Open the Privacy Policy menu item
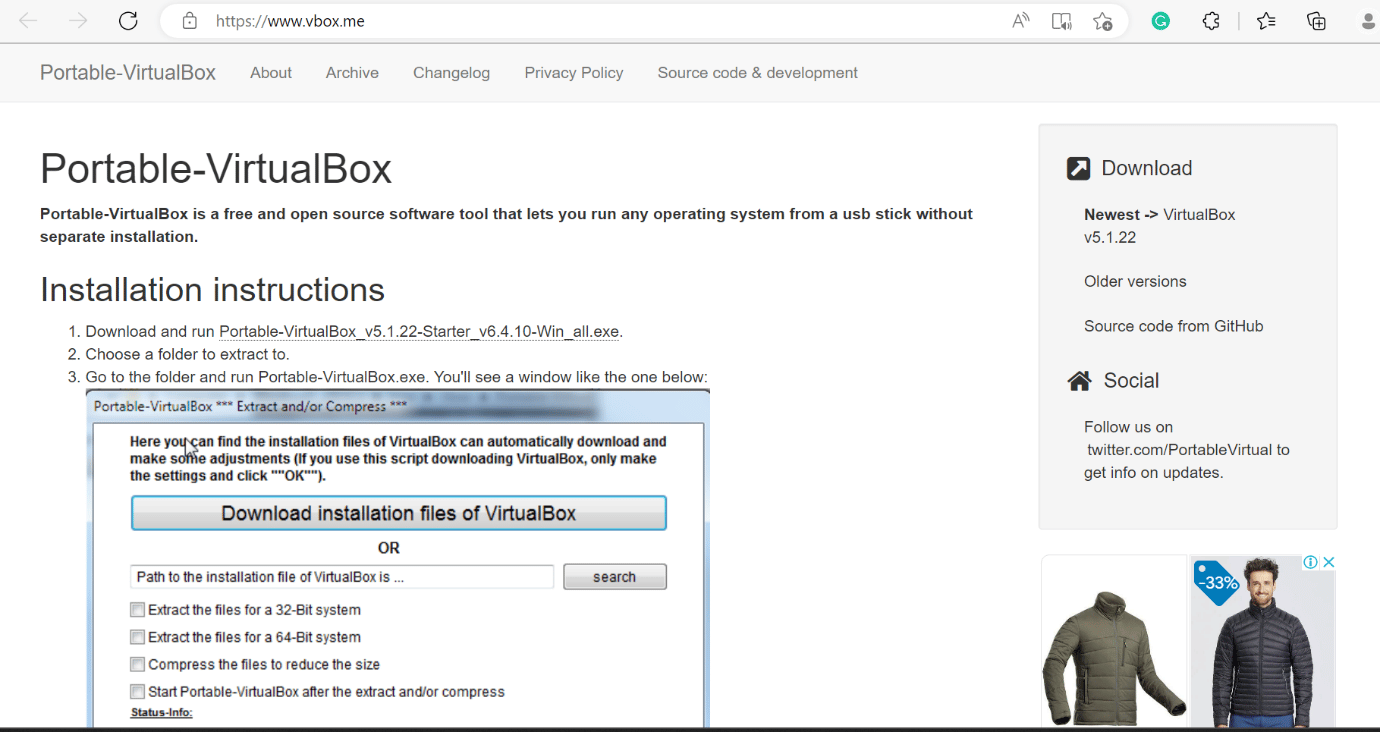 (574, 73)
